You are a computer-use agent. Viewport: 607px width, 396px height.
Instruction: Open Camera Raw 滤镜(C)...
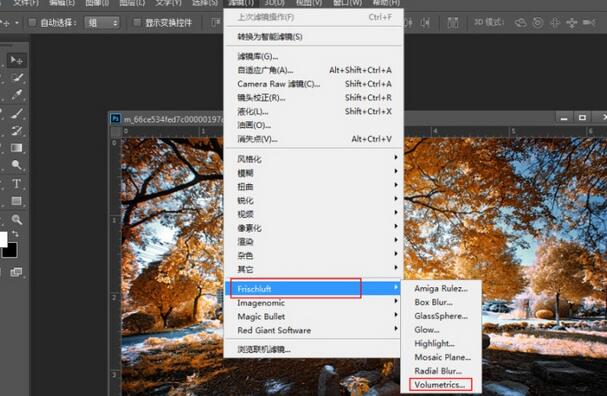[314, 84]
